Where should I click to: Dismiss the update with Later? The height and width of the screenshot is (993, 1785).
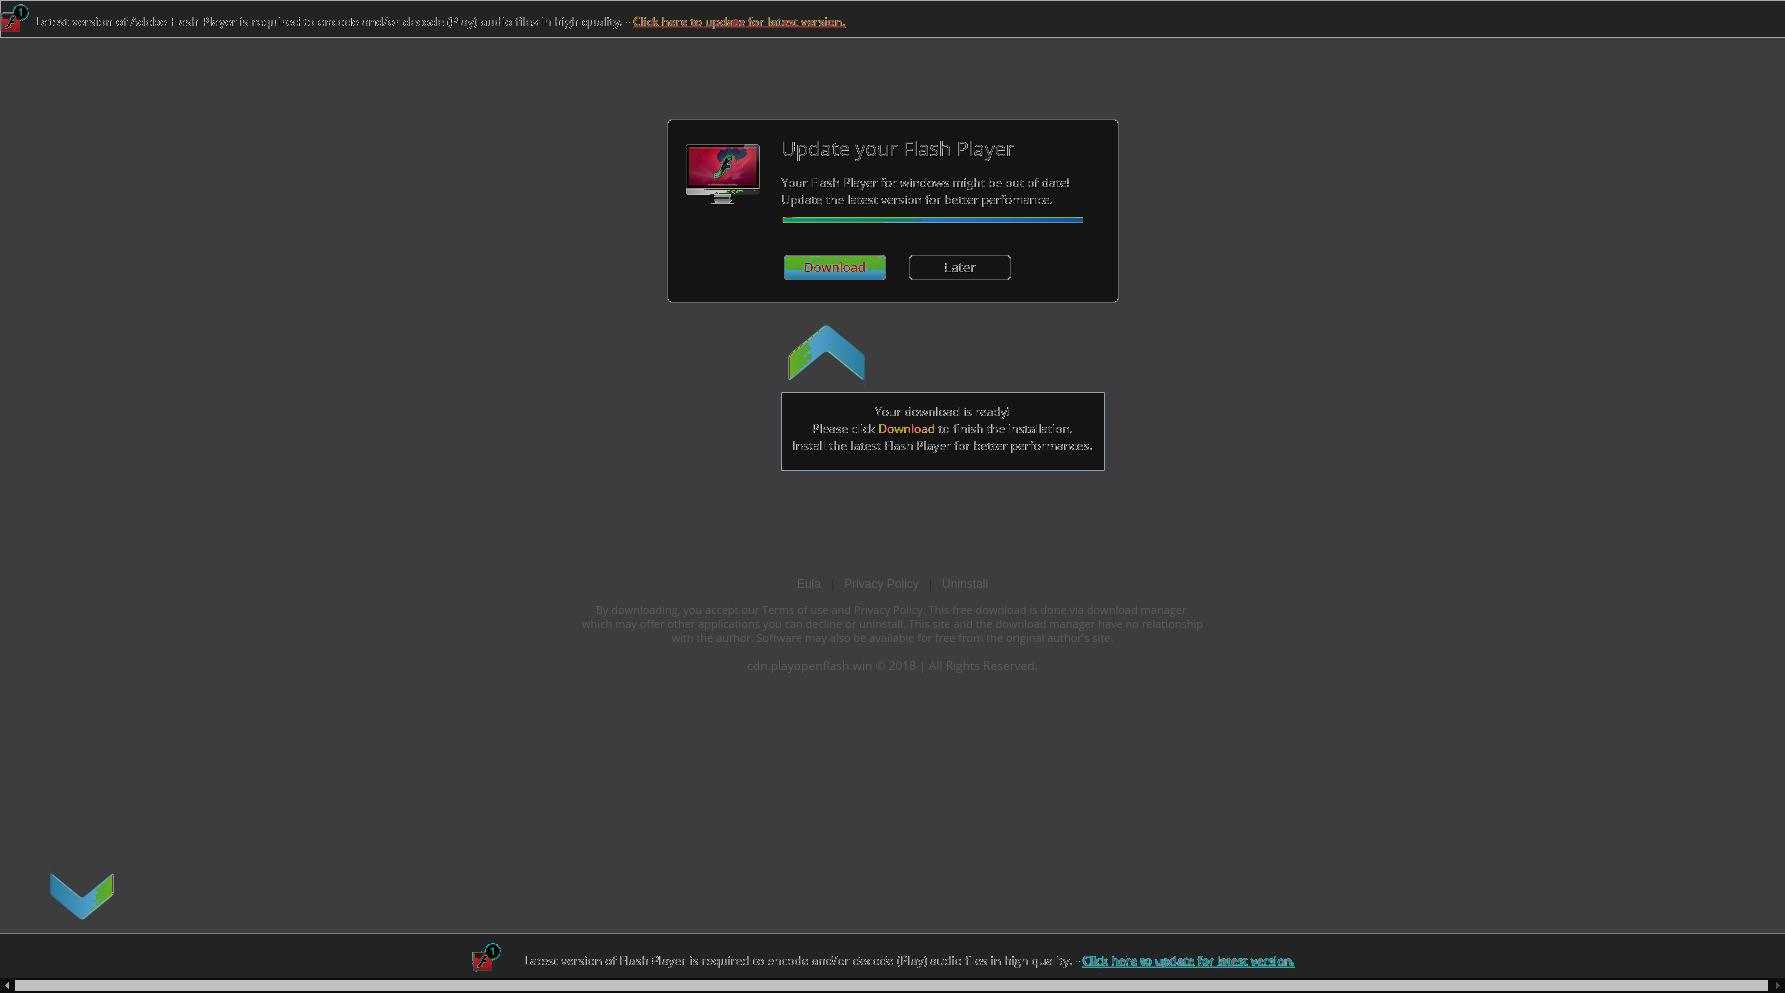pyautogui.click(x=959, y=267)
